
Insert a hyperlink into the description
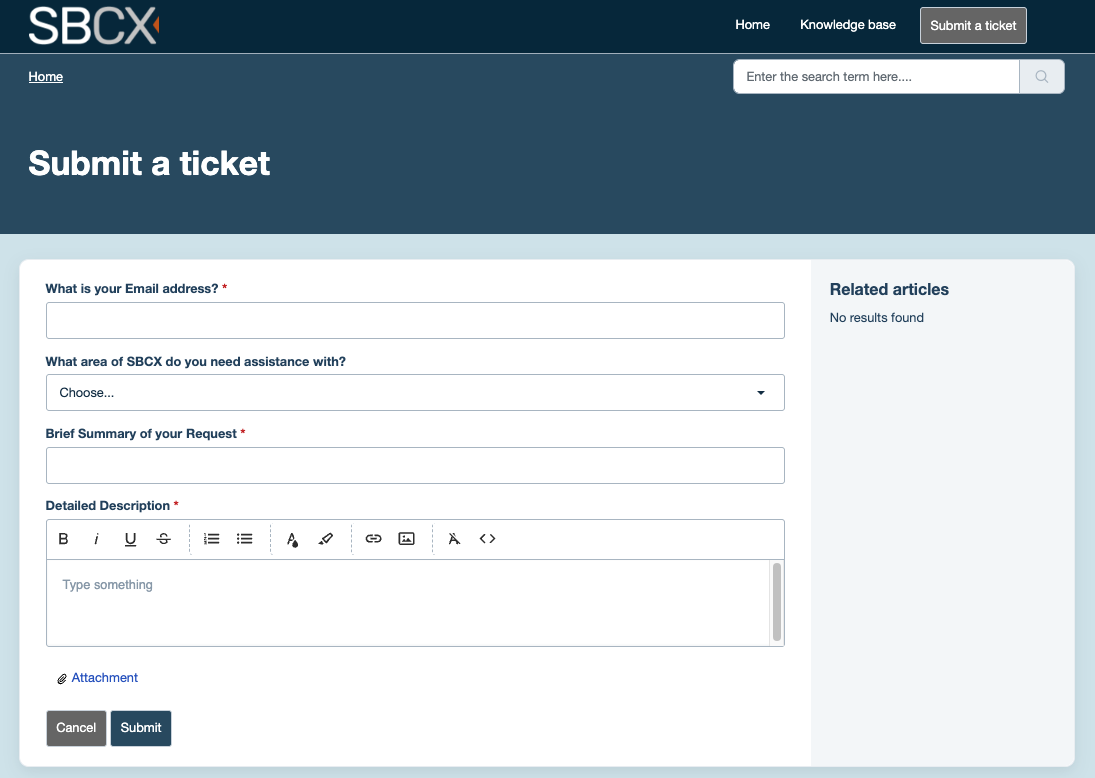point(373,538)
